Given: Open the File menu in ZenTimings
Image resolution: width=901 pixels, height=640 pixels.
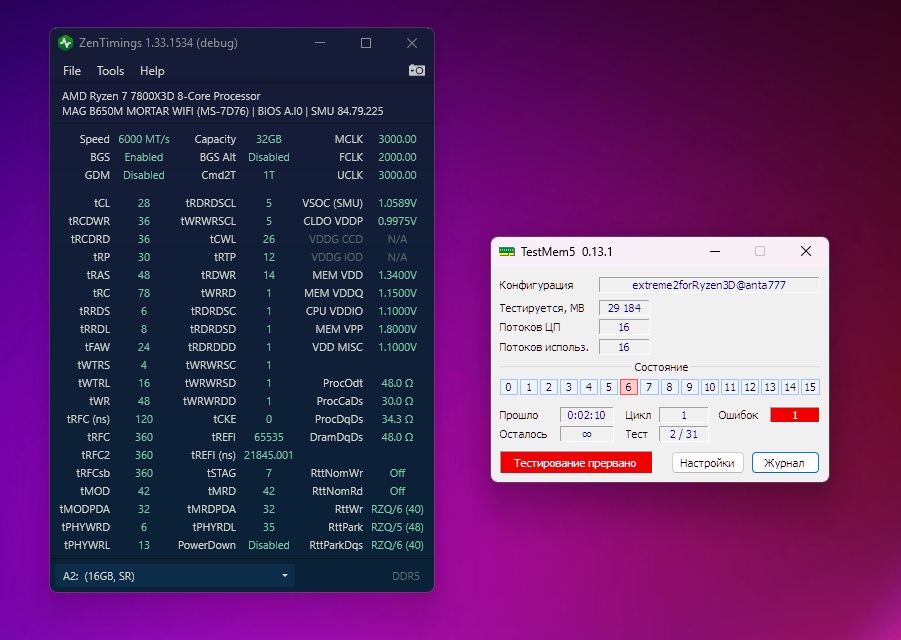Looking at the screenshot, I should (72, 71).
